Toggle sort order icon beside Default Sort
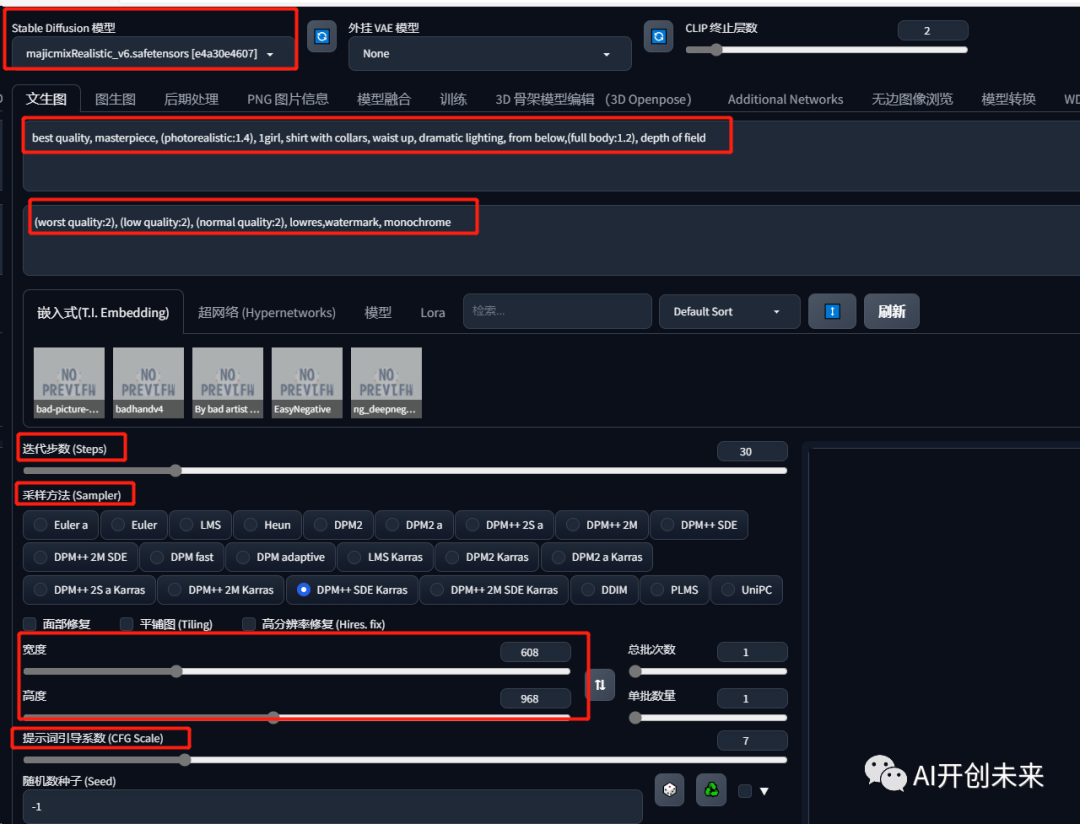 point(832,311)
